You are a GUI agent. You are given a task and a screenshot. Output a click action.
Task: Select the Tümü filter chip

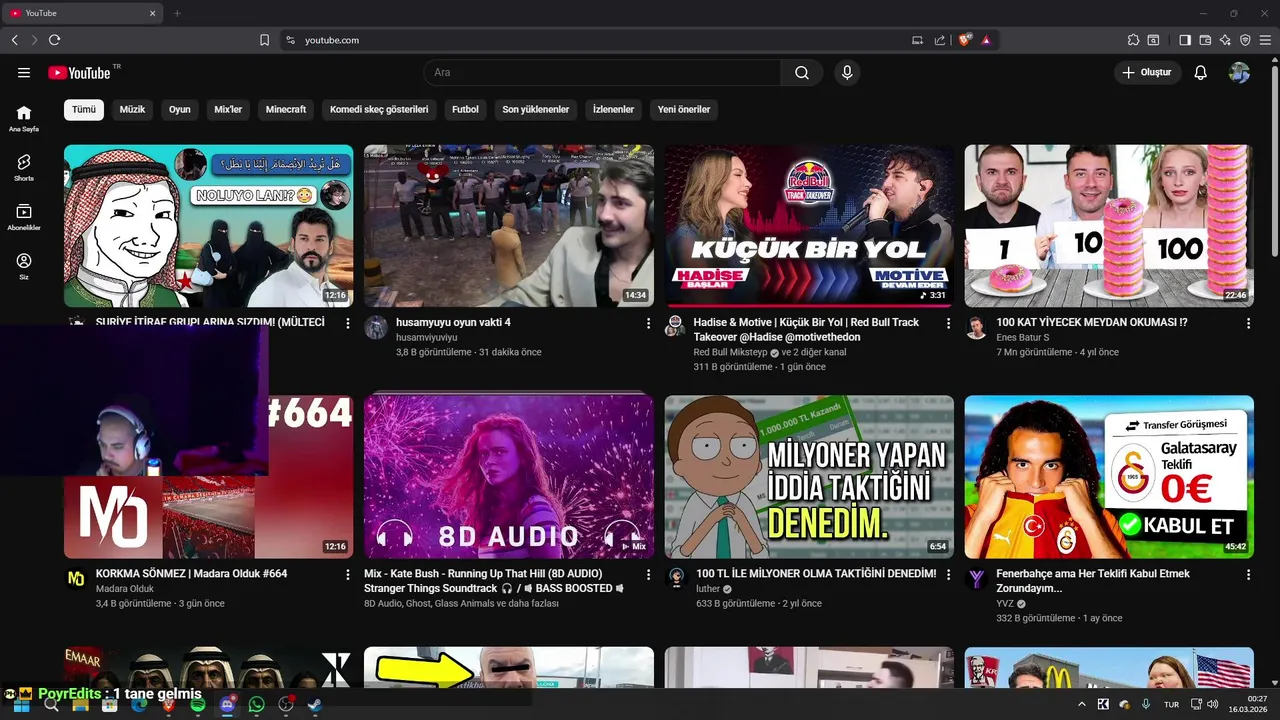tap(84, 109)
